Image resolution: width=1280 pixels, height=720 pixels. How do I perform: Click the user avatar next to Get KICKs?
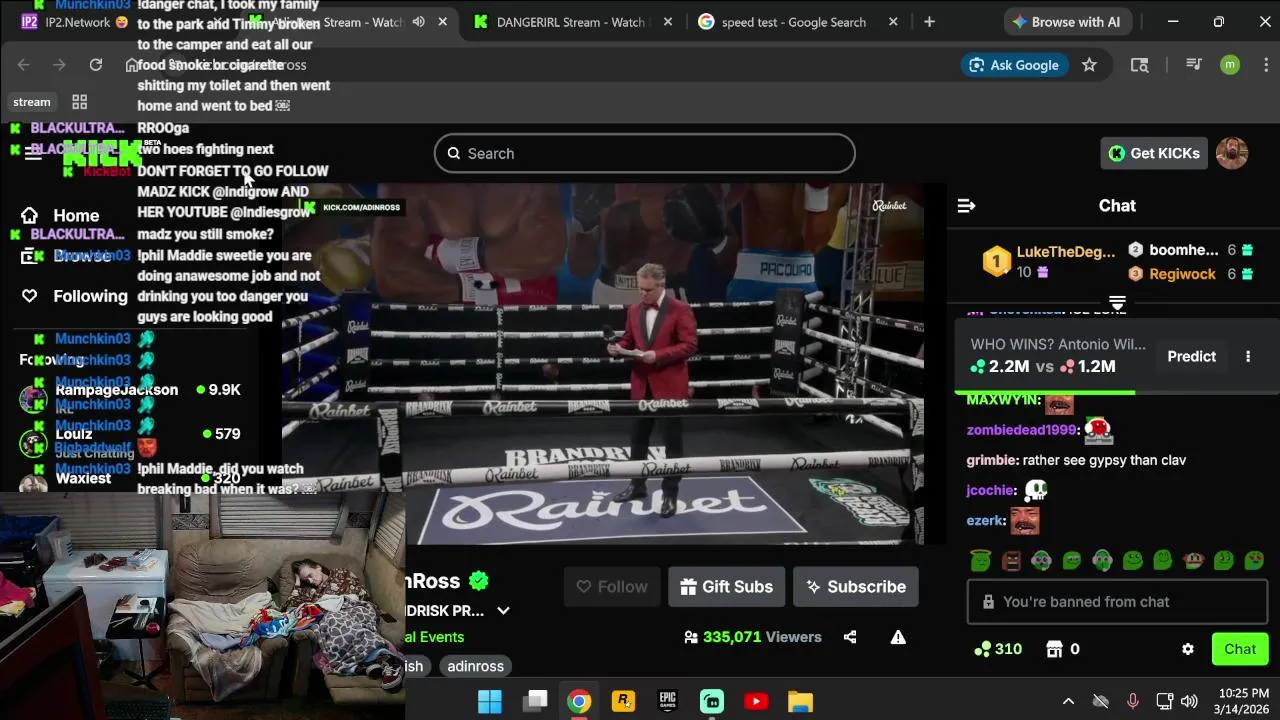(x=1232, y=153)
